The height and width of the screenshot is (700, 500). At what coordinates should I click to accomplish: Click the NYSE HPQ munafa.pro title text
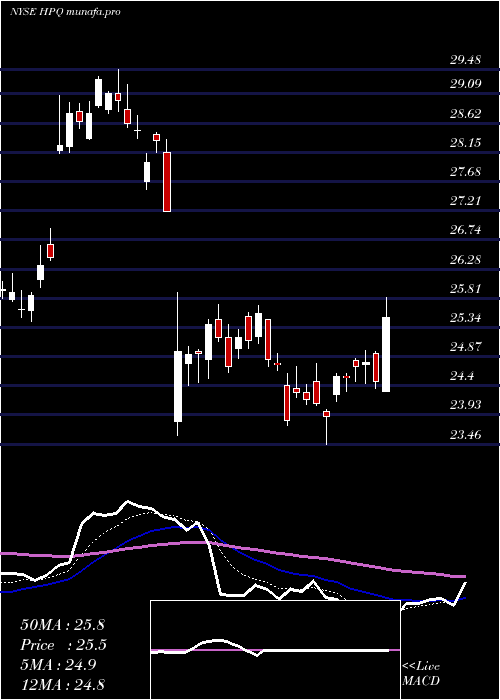tap(65, 12)
